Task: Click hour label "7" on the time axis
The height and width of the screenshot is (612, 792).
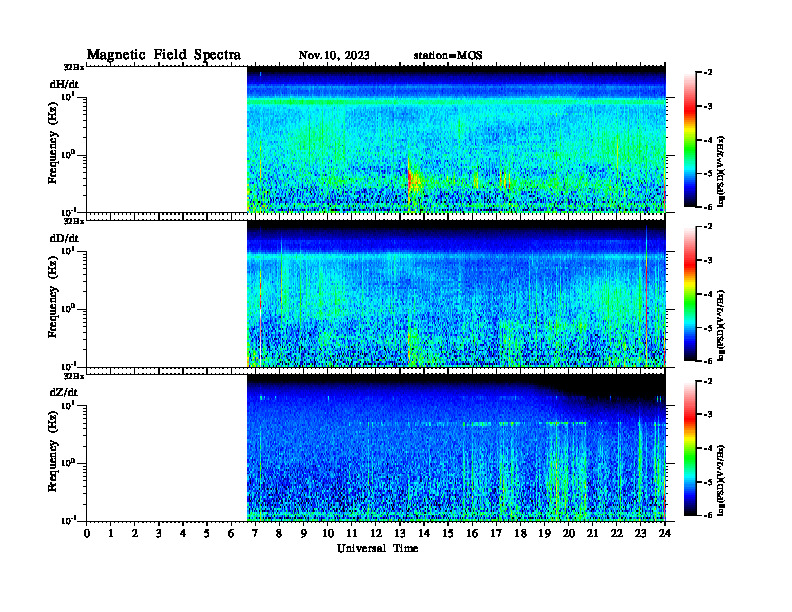Action: point(255,534)
